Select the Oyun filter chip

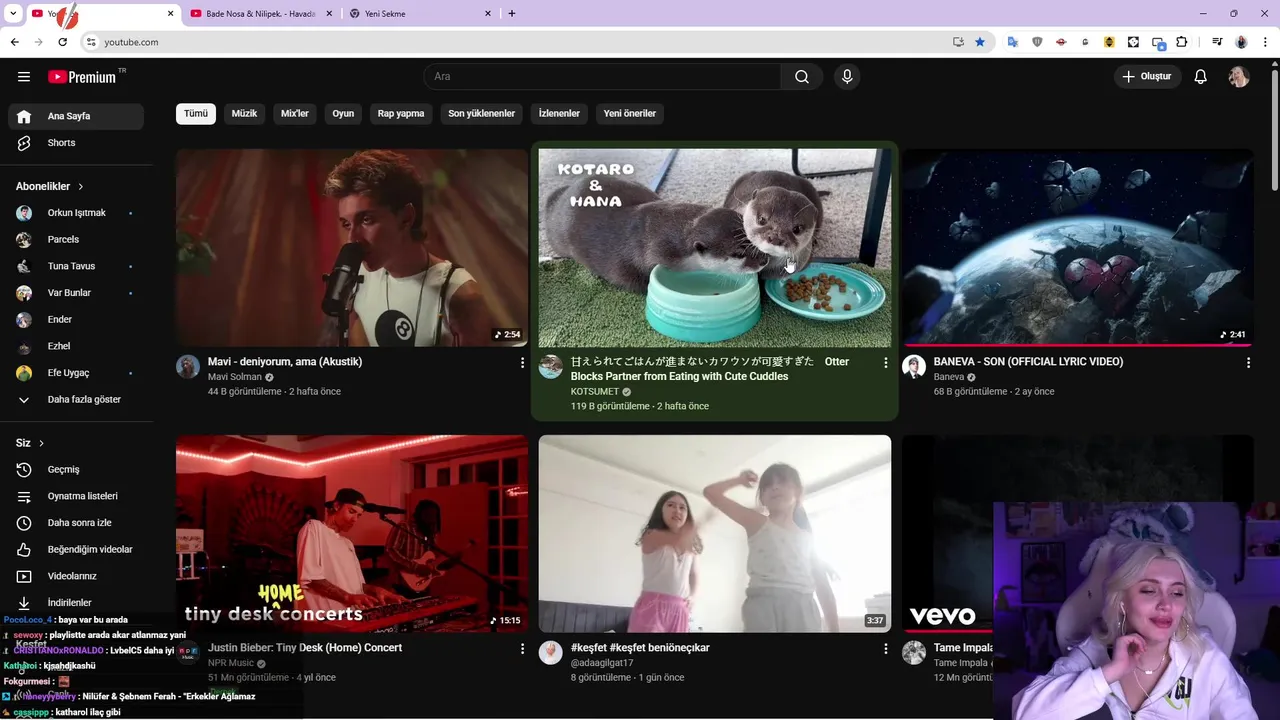point(343,113)
